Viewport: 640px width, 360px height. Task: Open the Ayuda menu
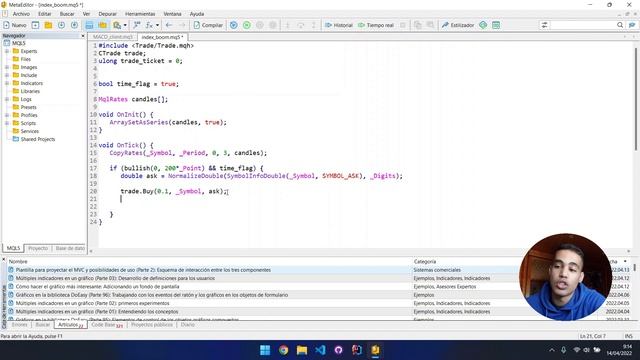pos(197,14)
